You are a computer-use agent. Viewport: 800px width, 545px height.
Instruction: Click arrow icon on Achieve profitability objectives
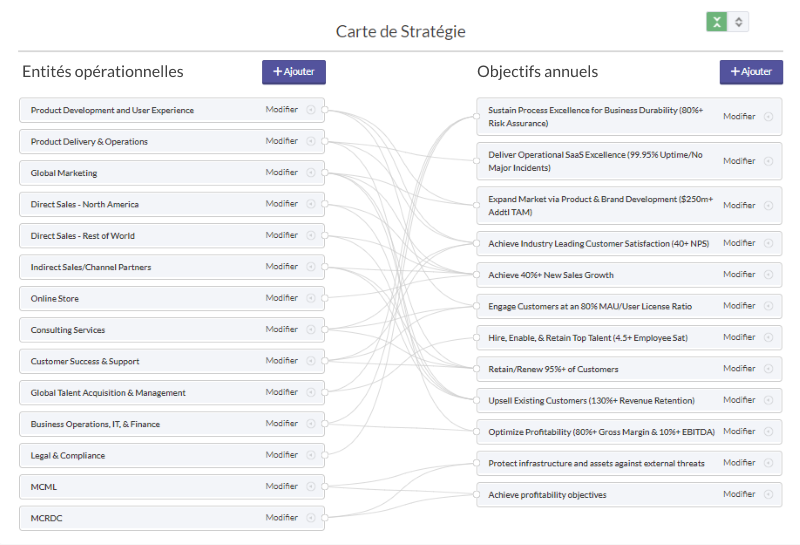click(x=768, y=494)
